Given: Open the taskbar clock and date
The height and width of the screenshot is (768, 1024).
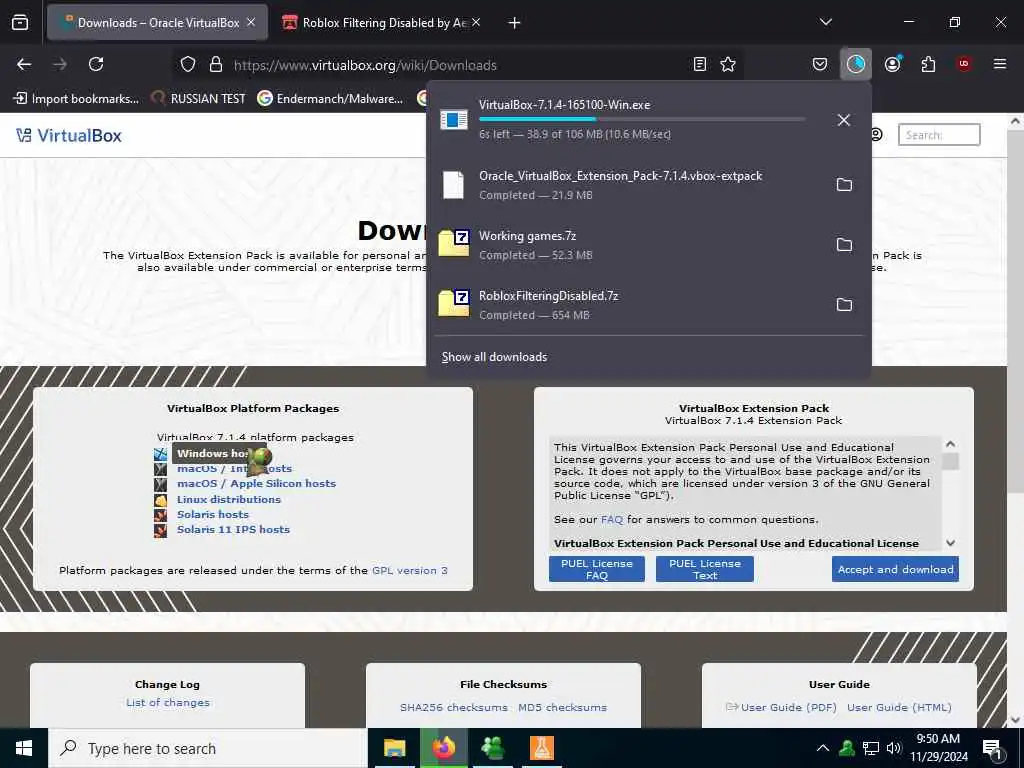Looking at the screenshot, I should (938, 748).
